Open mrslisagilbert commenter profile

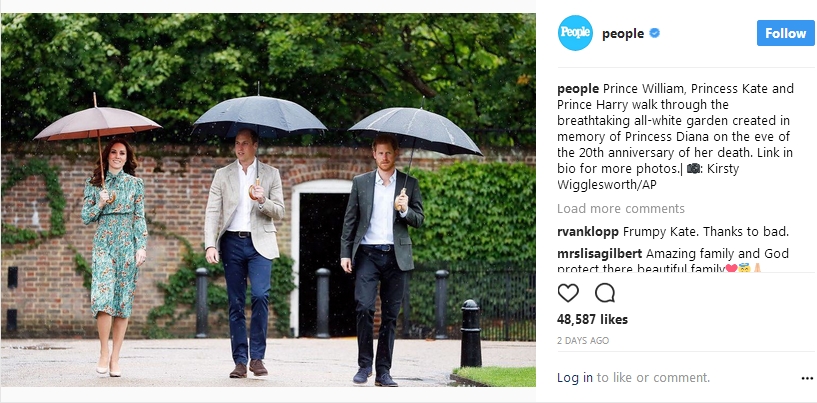(600, 254)
